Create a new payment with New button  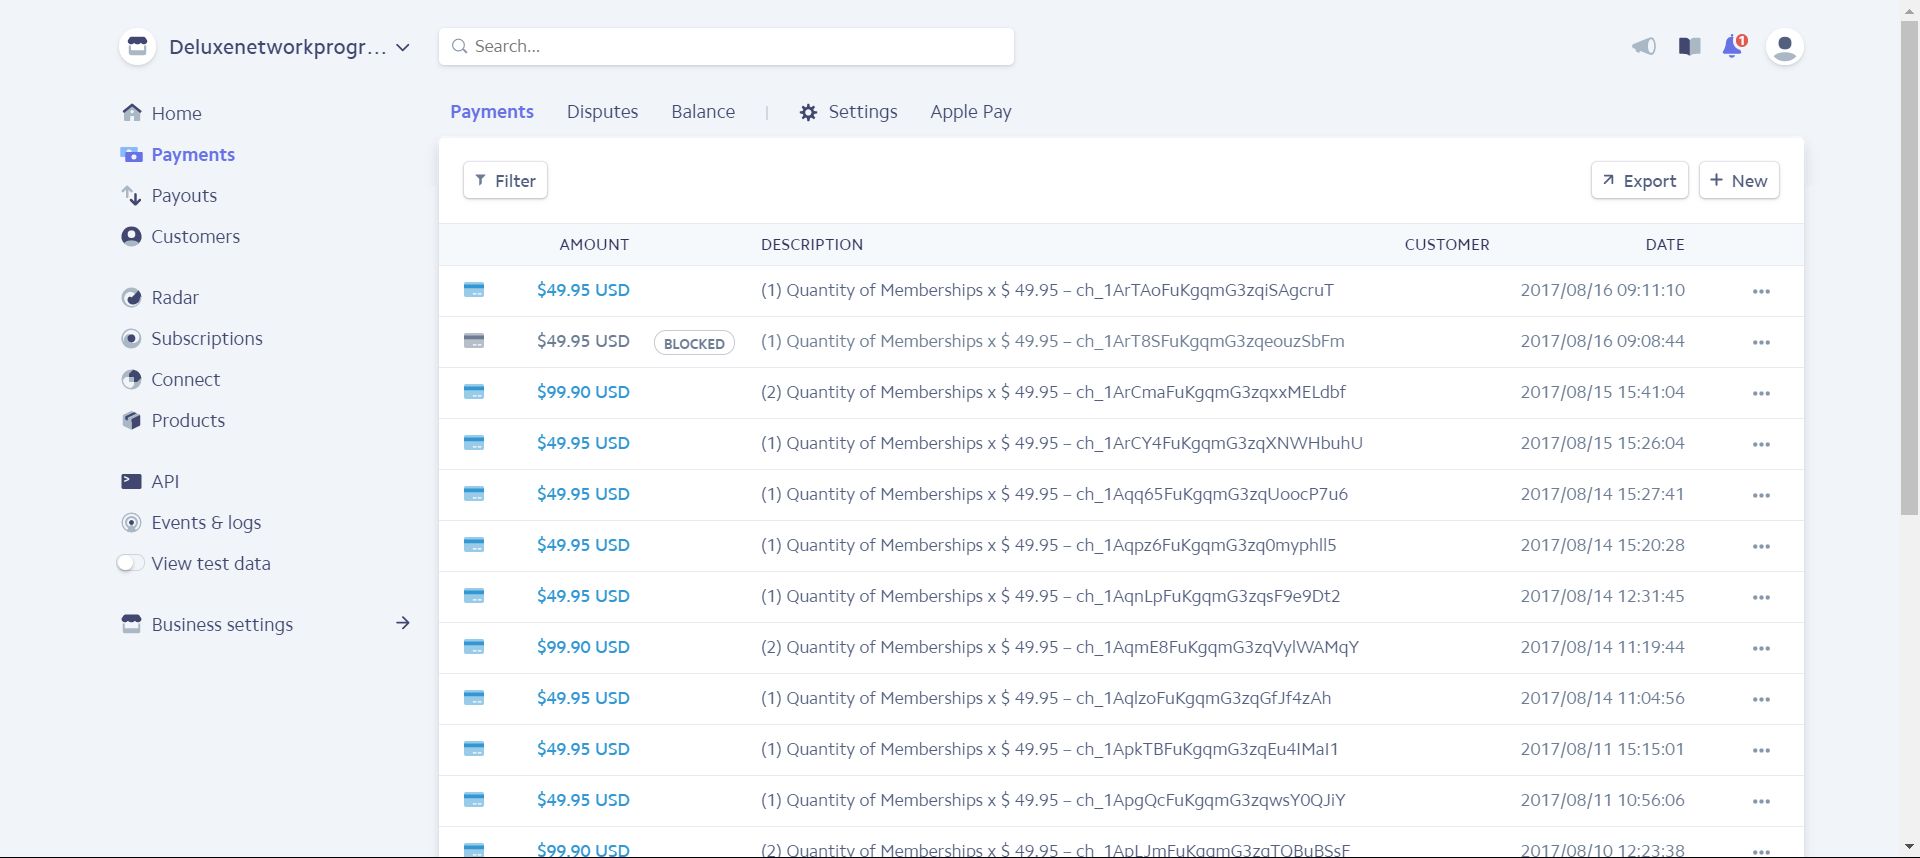(1738, 181)
